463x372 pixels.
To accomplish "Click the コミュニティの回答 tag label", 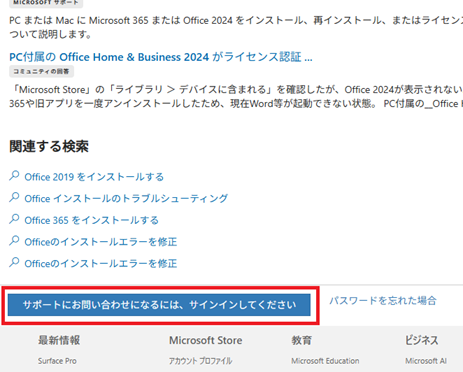I will [x=41, y=71].
